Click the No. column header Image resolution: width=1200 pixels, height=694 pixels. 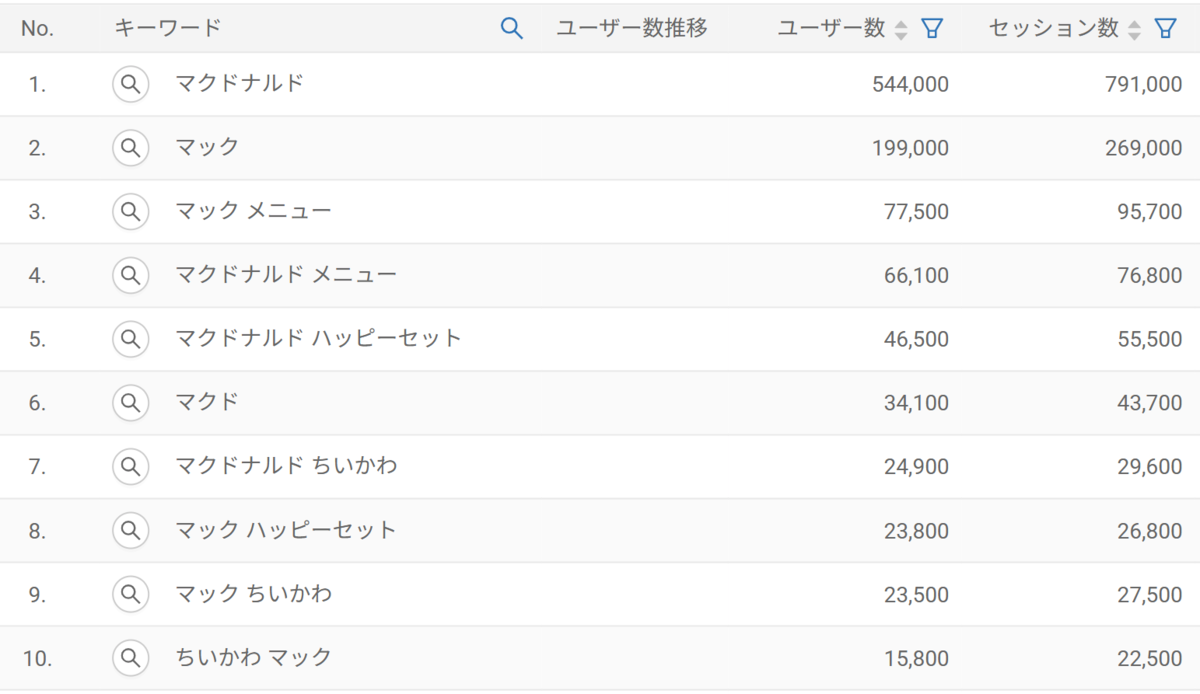pos(37,29)
